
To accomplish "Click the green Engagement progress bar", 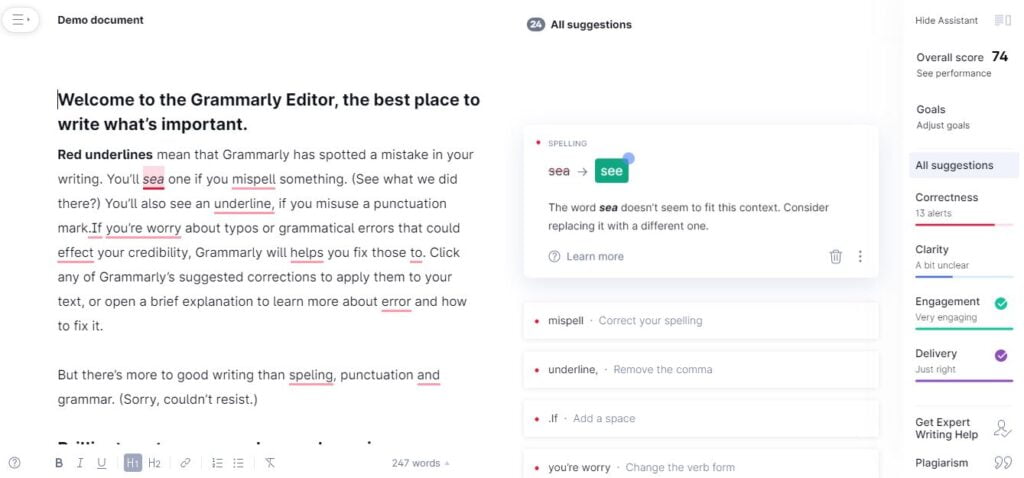I will 964,329.
